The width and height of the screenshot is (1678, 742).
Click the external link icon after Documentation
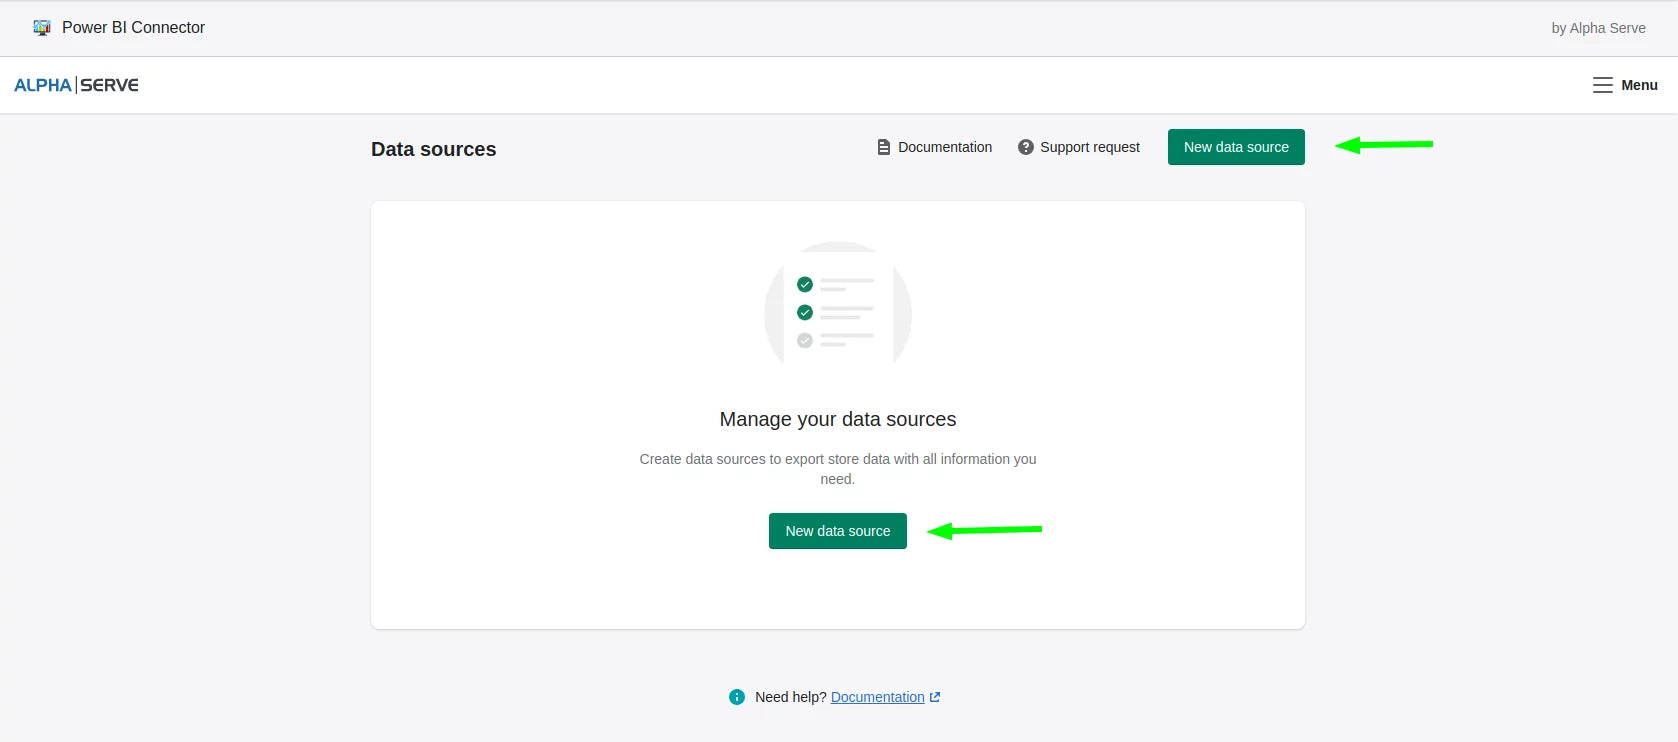click(935, 697)
